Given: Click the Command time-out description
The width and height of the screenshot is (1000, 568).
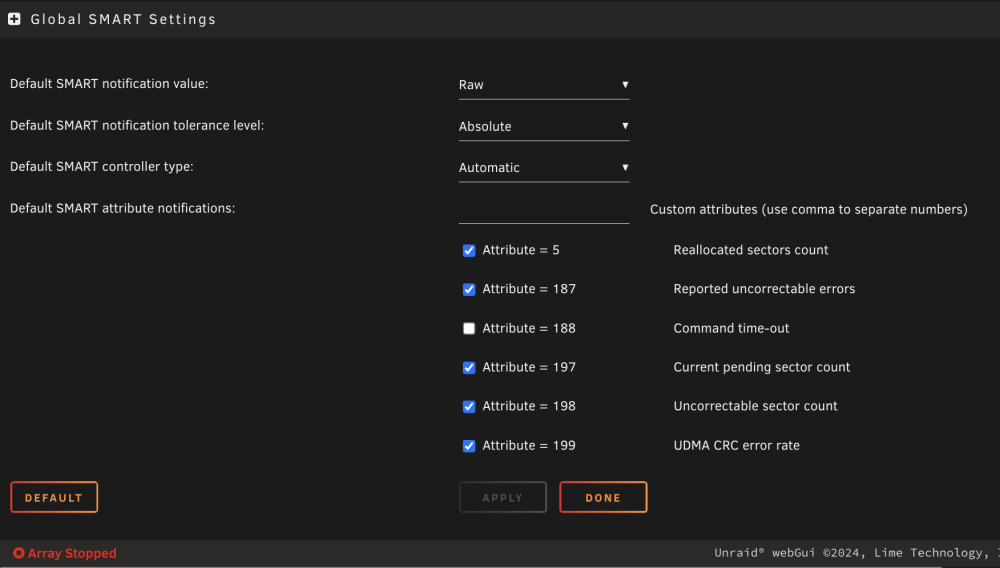Looking at the screenshot, I should coord(732,328).
